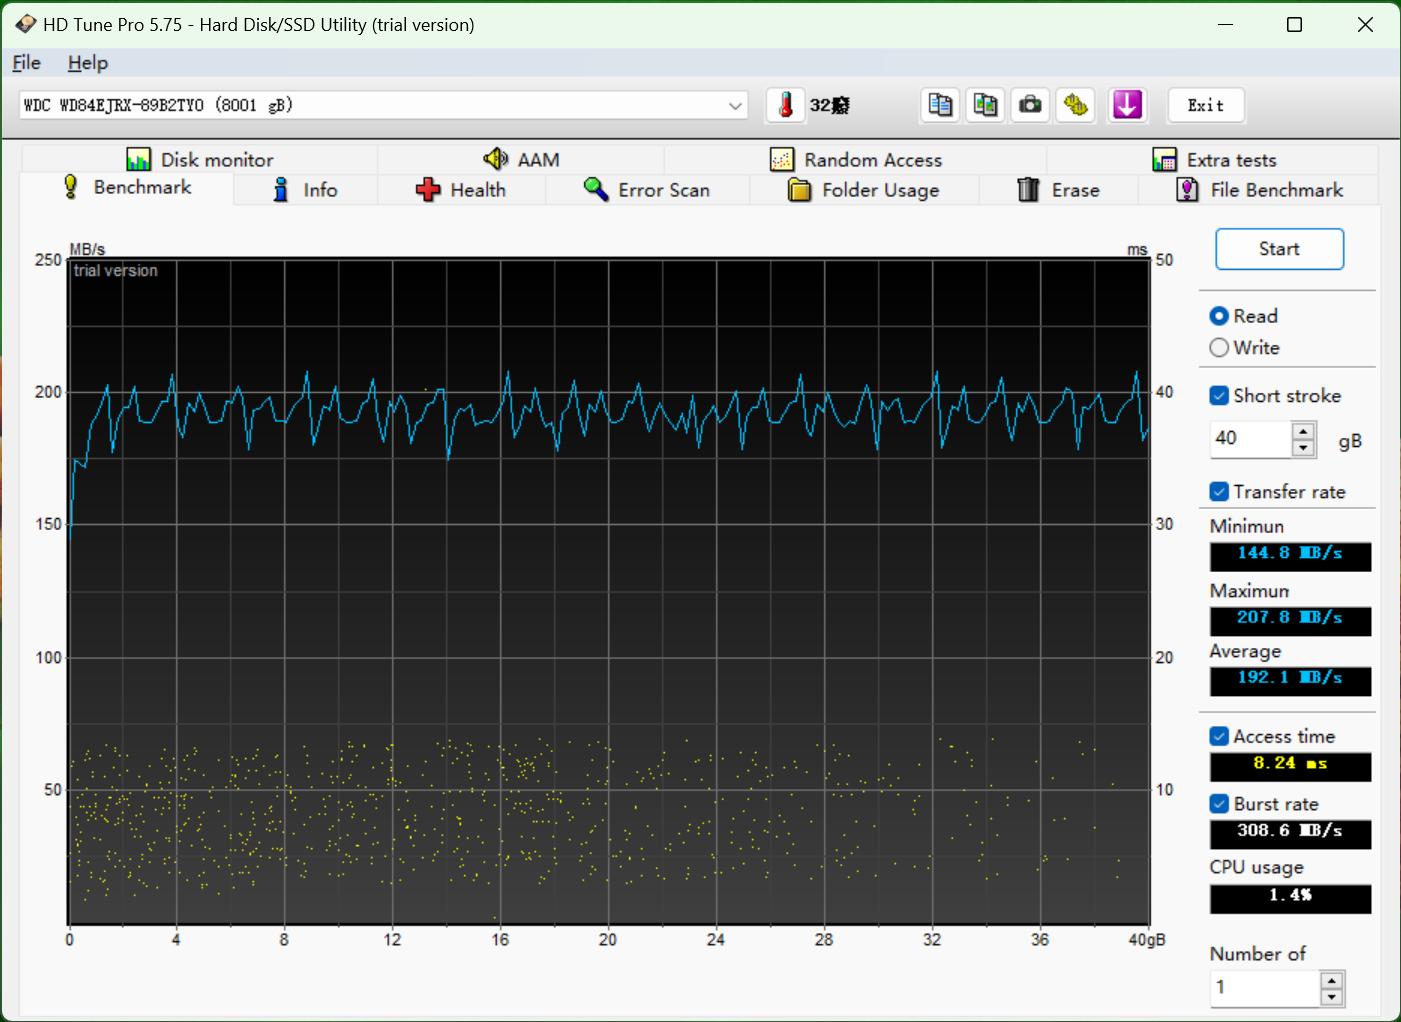Disable the Short stroke checkbox
Screen dimensions: 1401x1022
pyautogui.click(x=1219, y=396)
